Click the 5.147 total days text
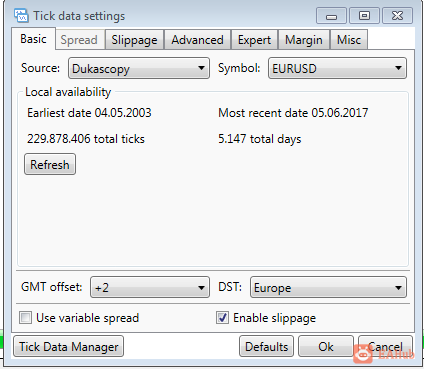 (260, 139)
